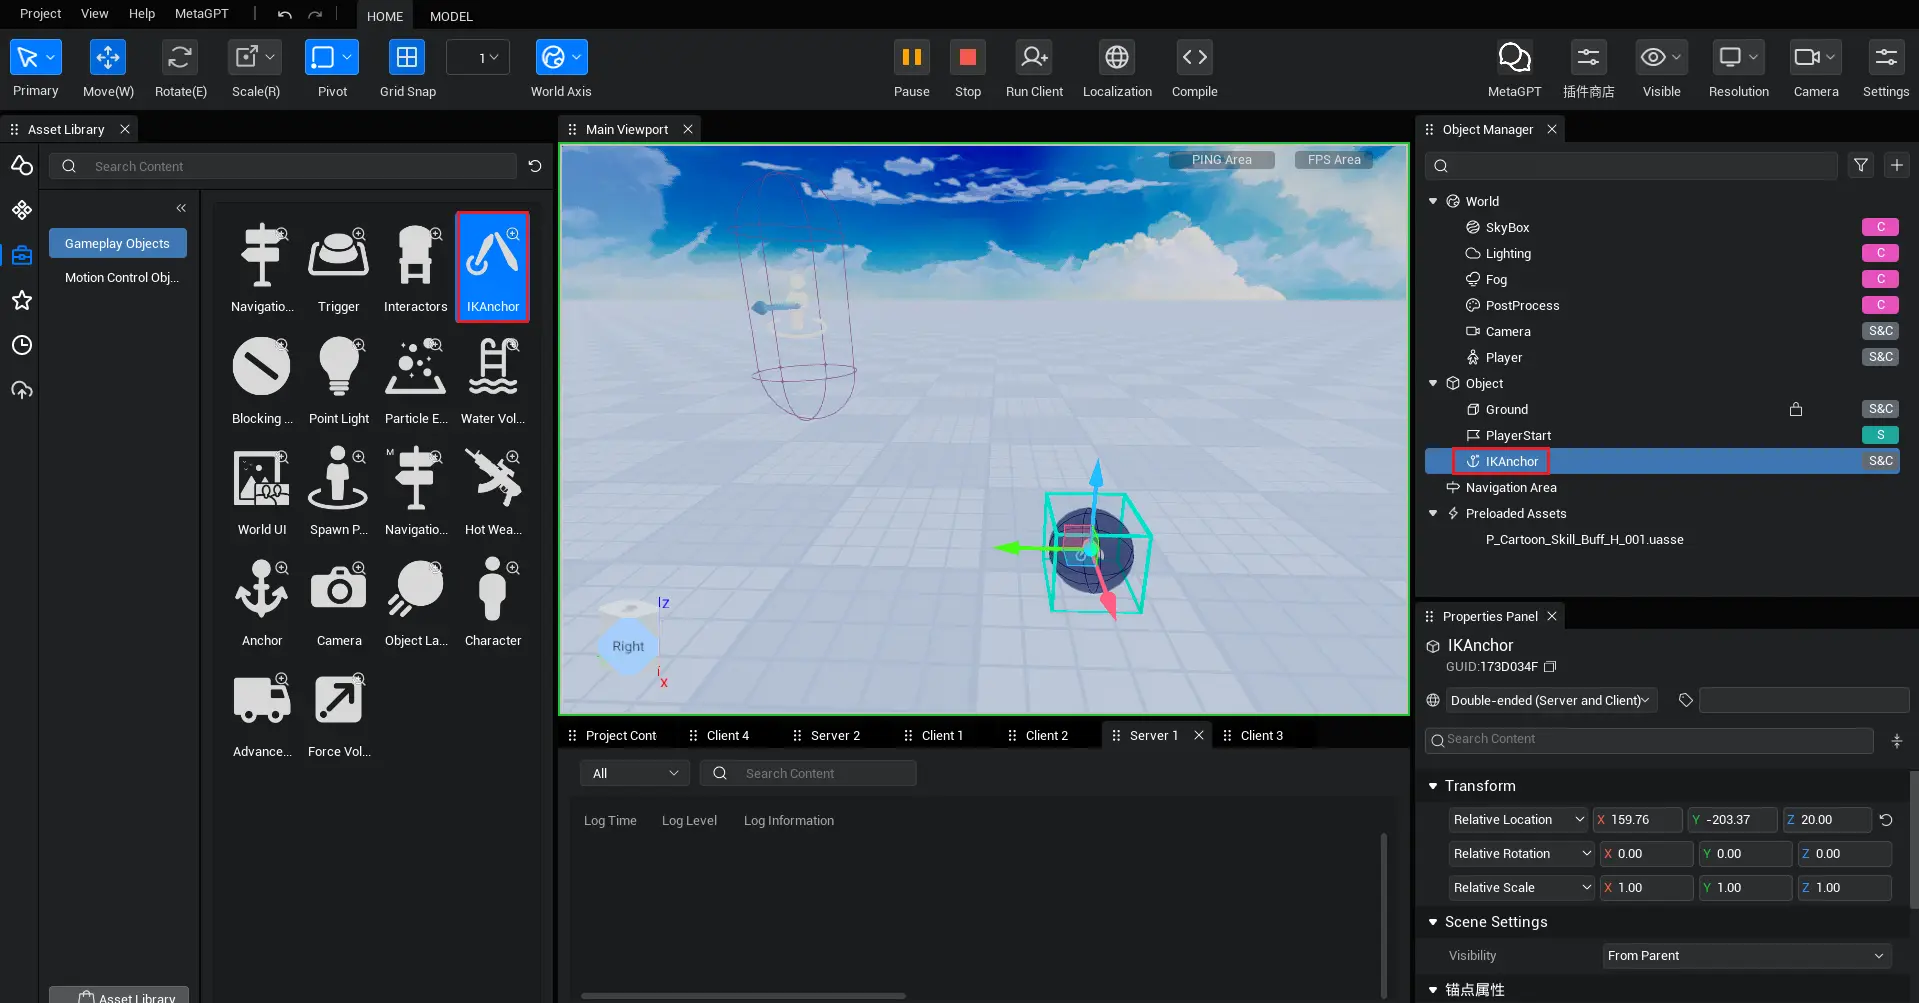Open the Camera toolbar dropdown

[1815, 57]
